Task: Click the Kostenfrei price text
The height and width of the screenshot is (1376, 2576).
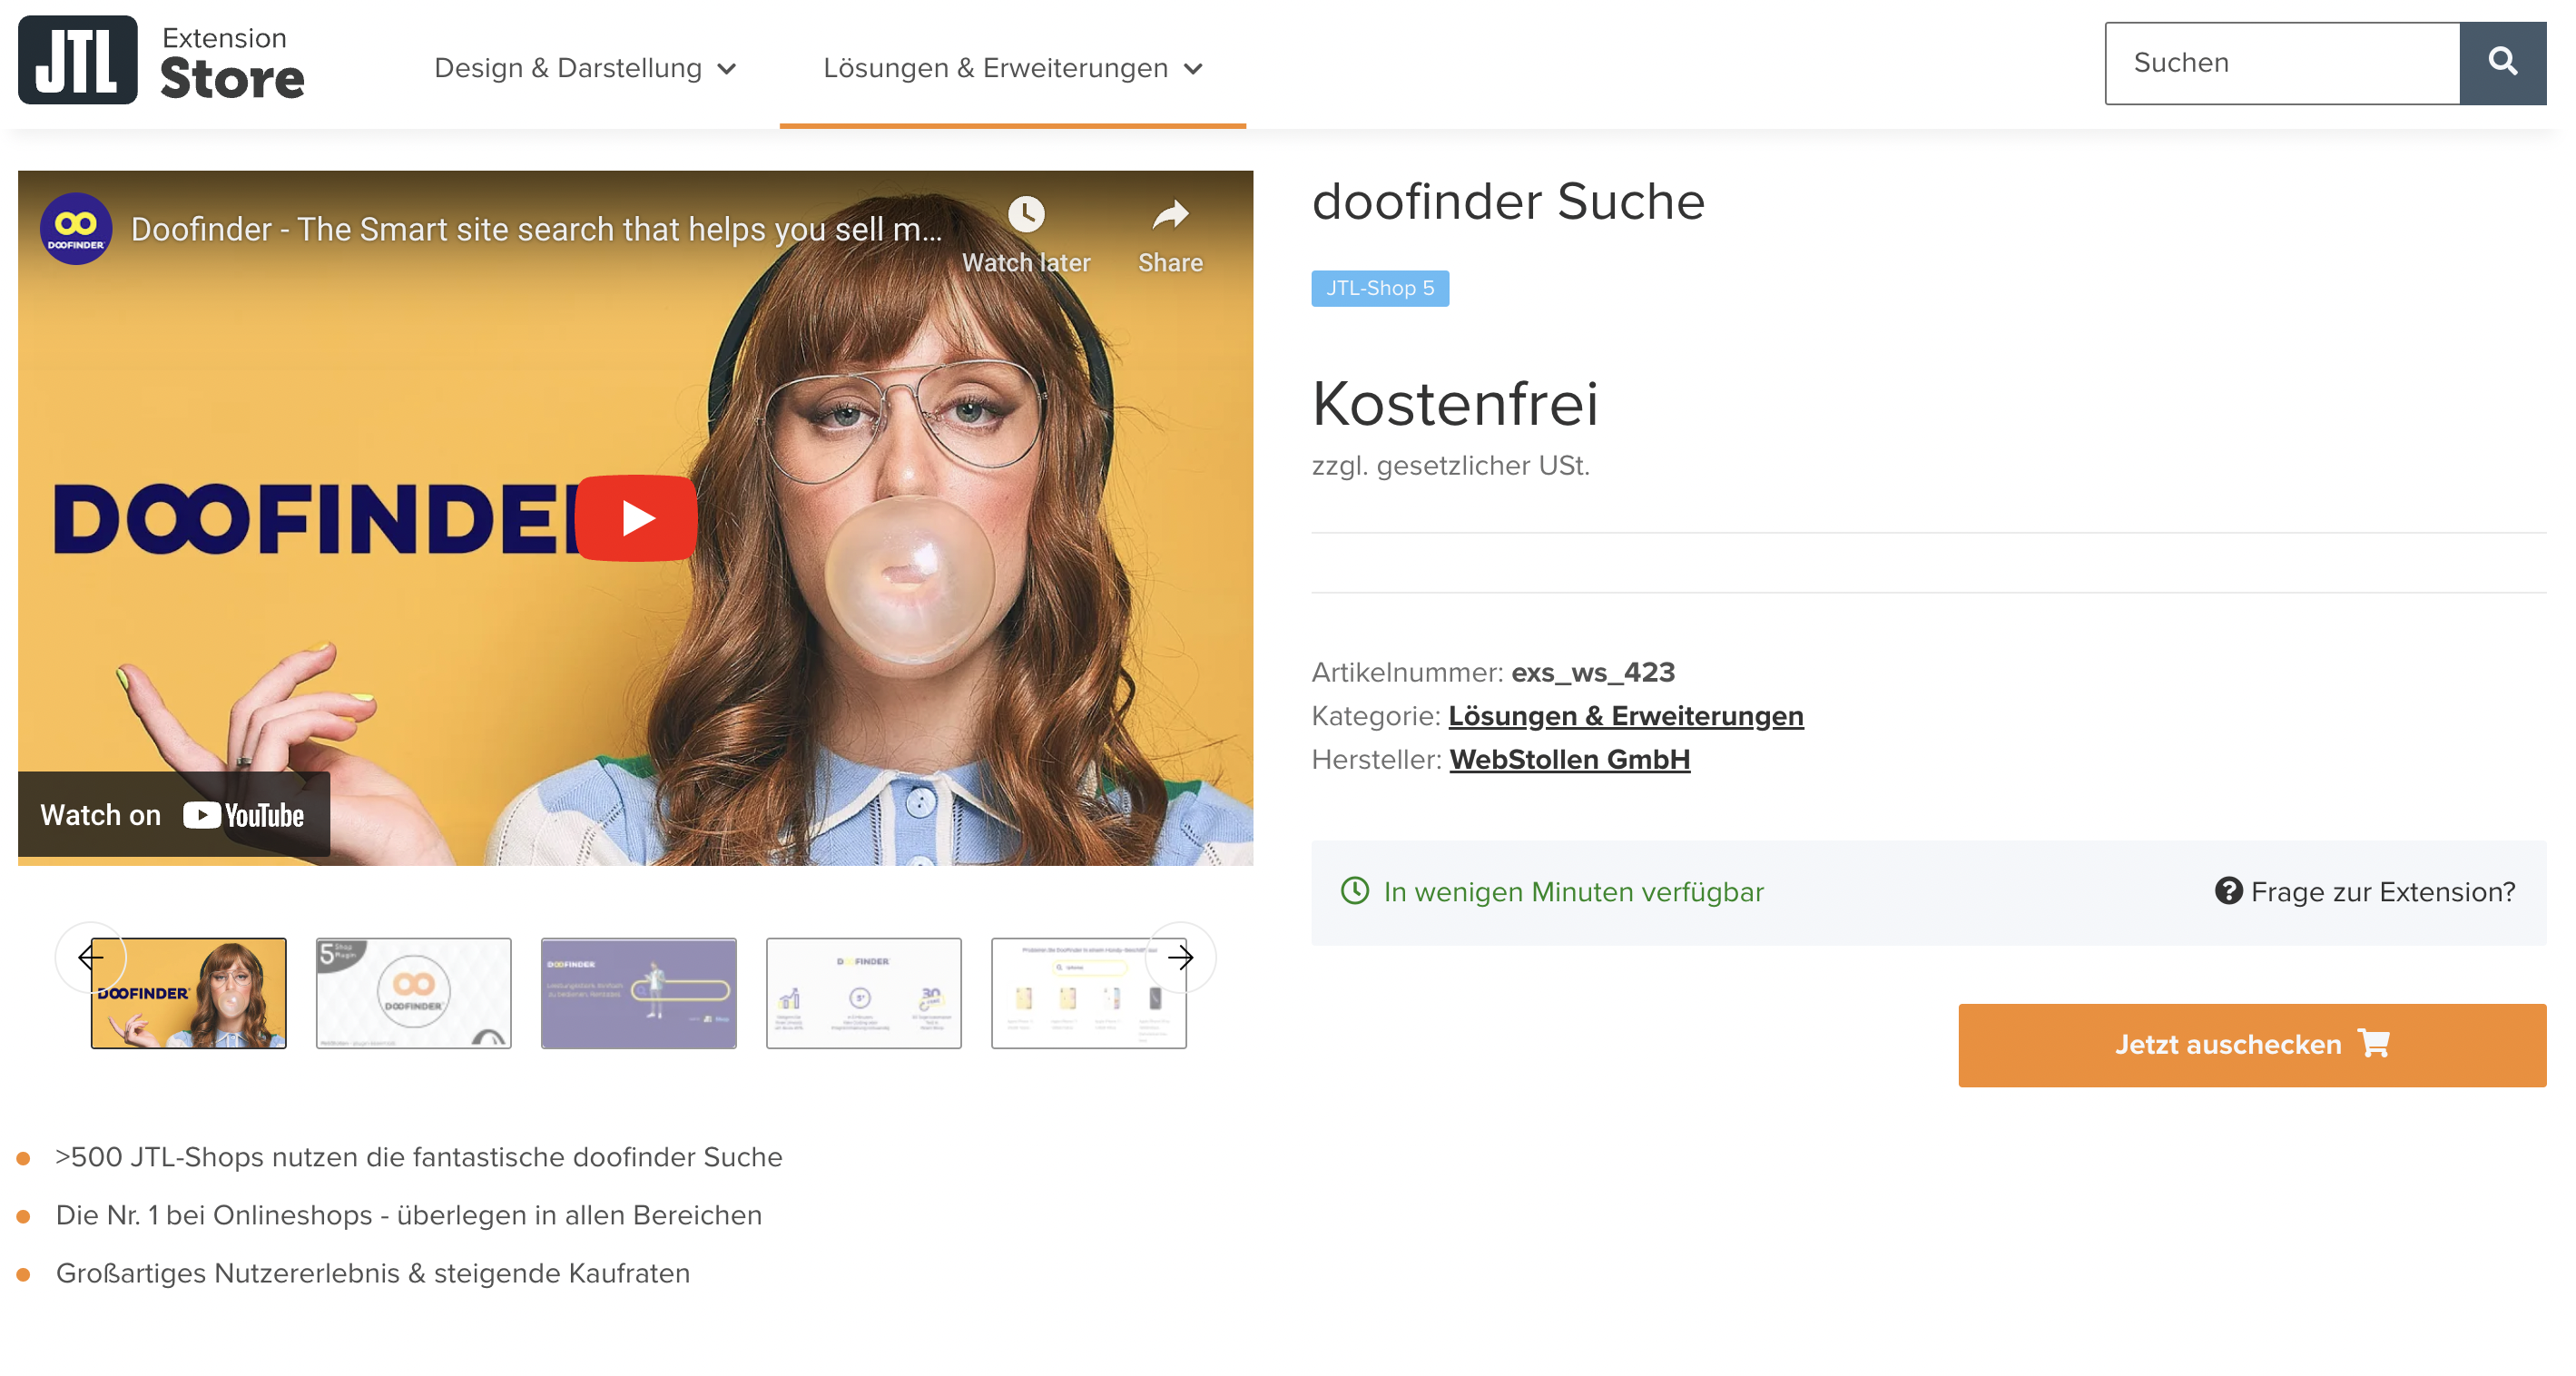Action: [x=1455, y=404]
